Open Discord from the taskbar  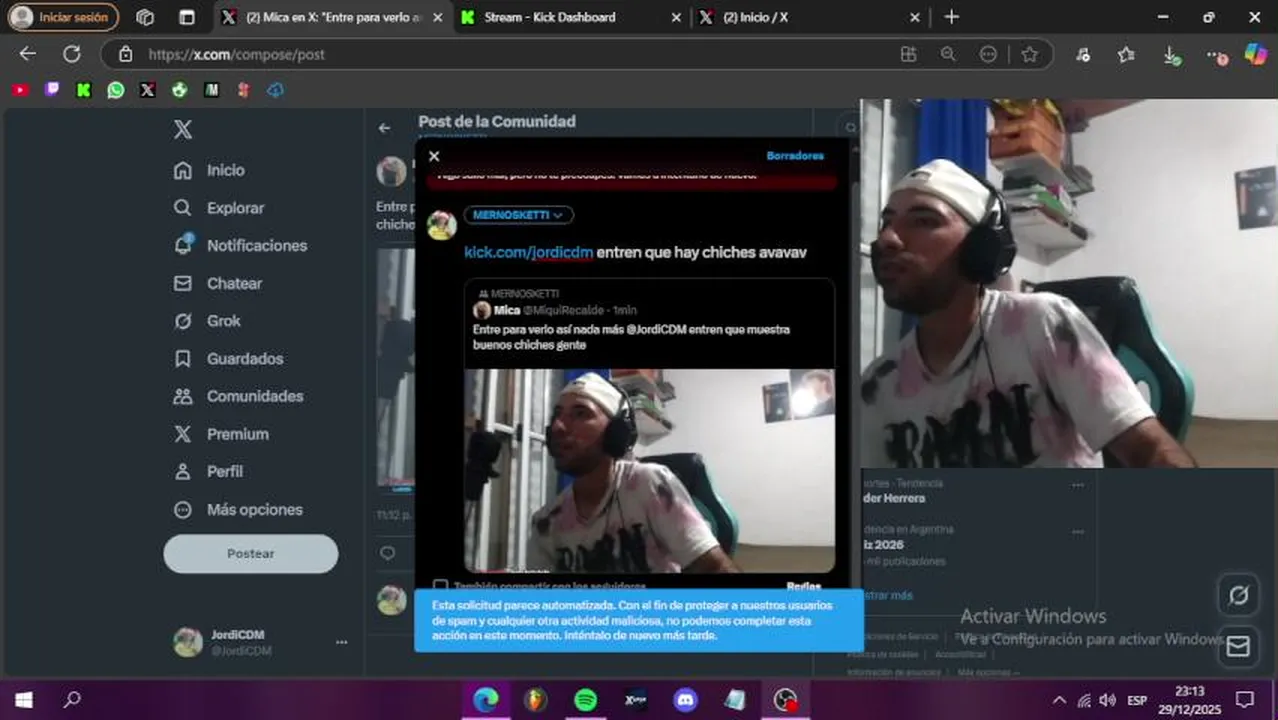tap(686, 700)
